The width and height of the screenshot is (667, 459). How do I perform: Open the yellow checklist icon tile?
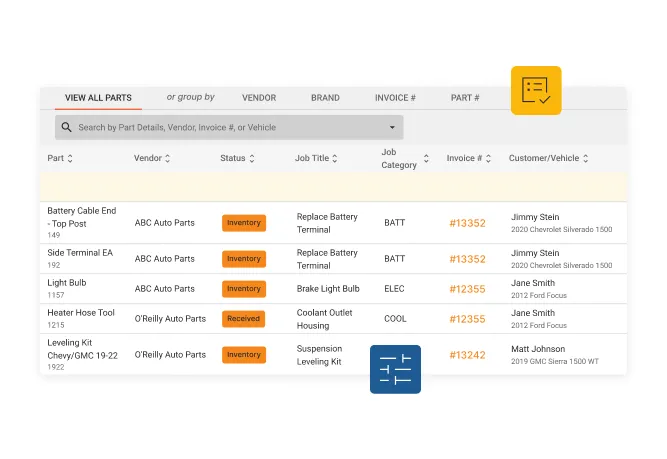(x=536, y=90)
